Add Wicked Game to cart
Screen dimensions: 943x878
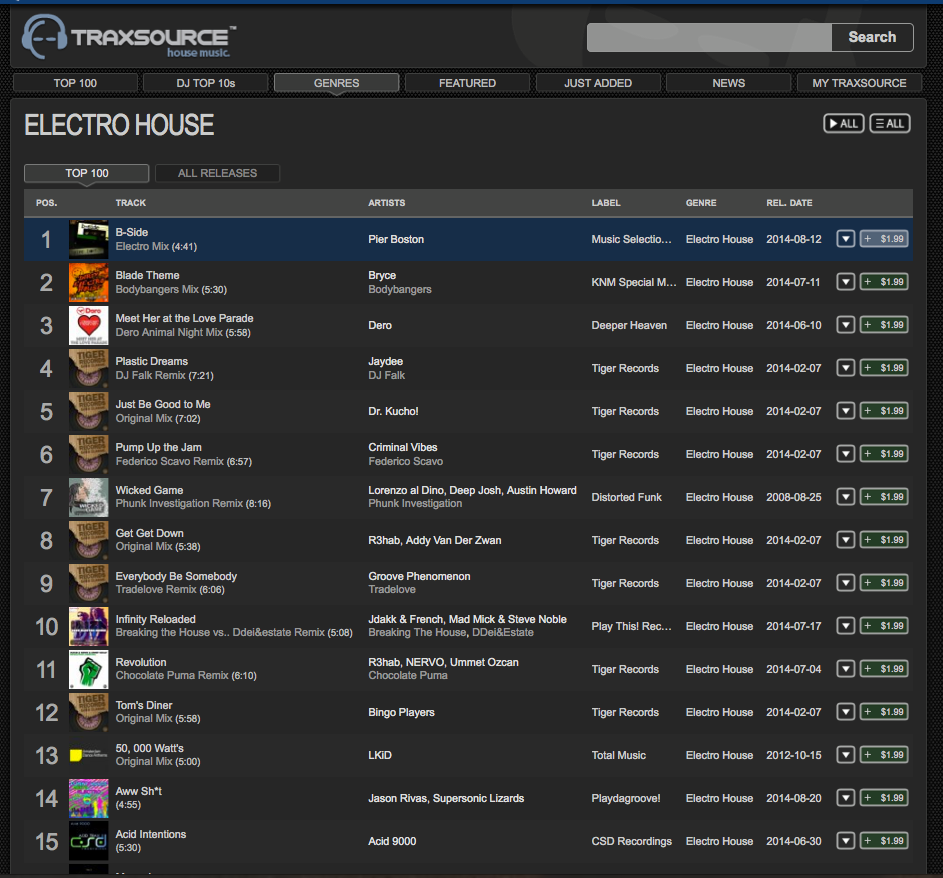pyautogui.click(x=883, y=497)
